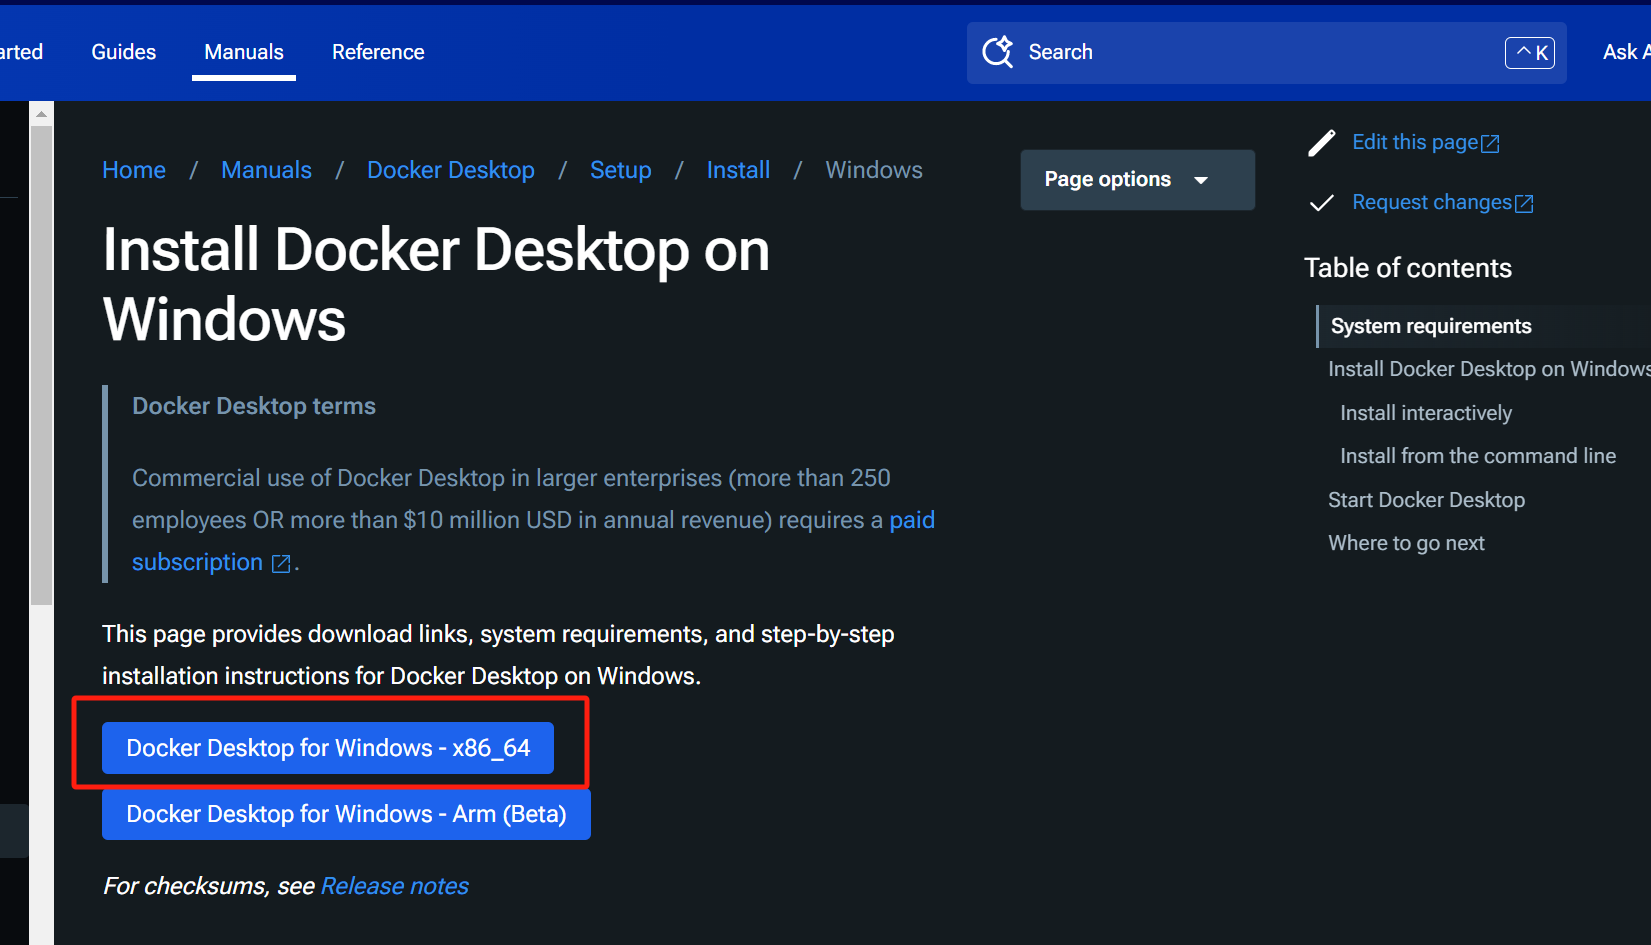Jump to System requirements section
This screenshot has height=945, width=1651.
click(x=1431, y=326)
